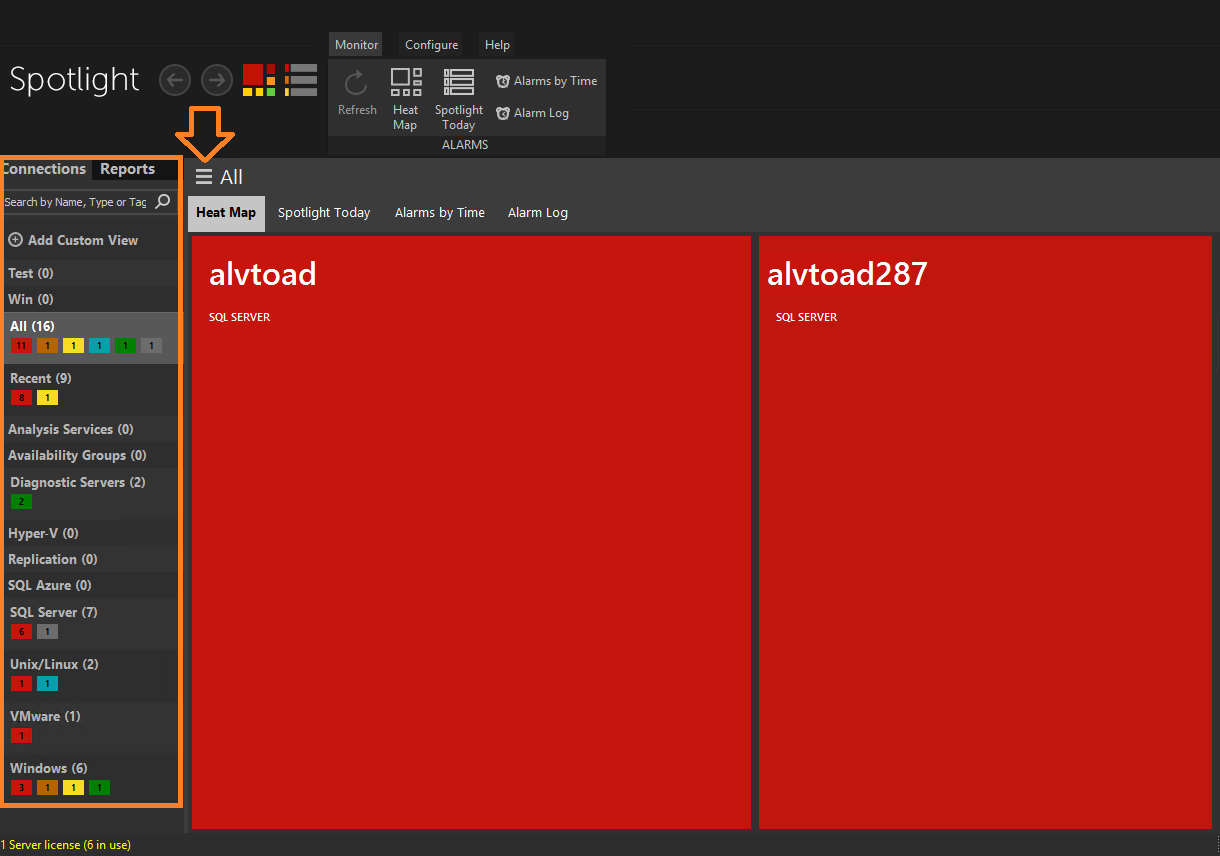Image resolution: width=1220 pixels, height=856 pixels.
Task: Click gray 1 badge under All
Action: [151, 346]
